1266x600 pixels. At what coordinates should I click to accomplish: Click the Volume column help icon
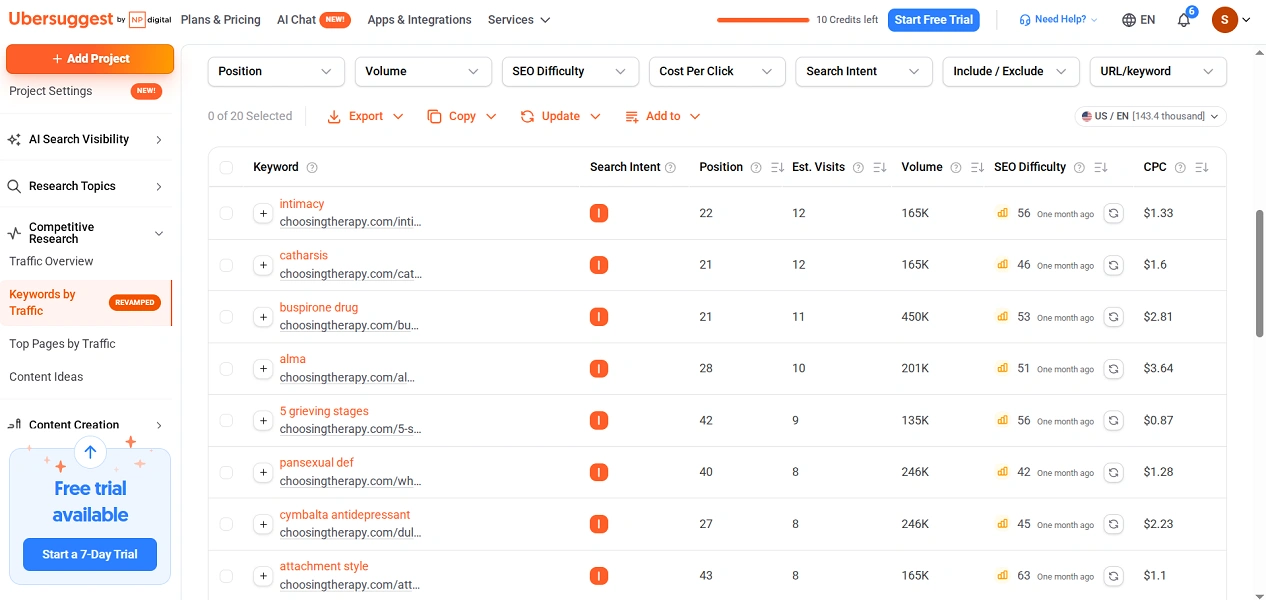(956, 168)
